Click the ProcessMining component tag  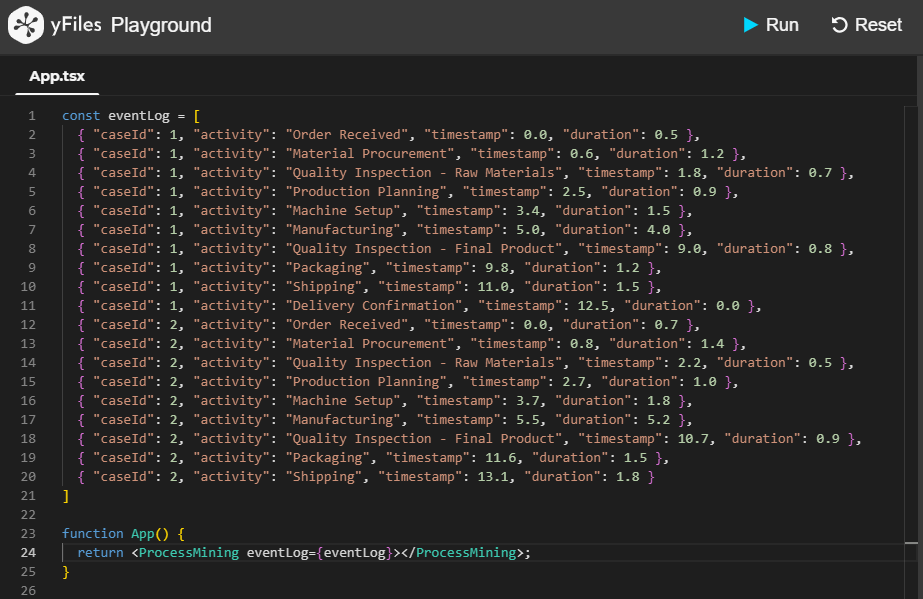(190, 552)
